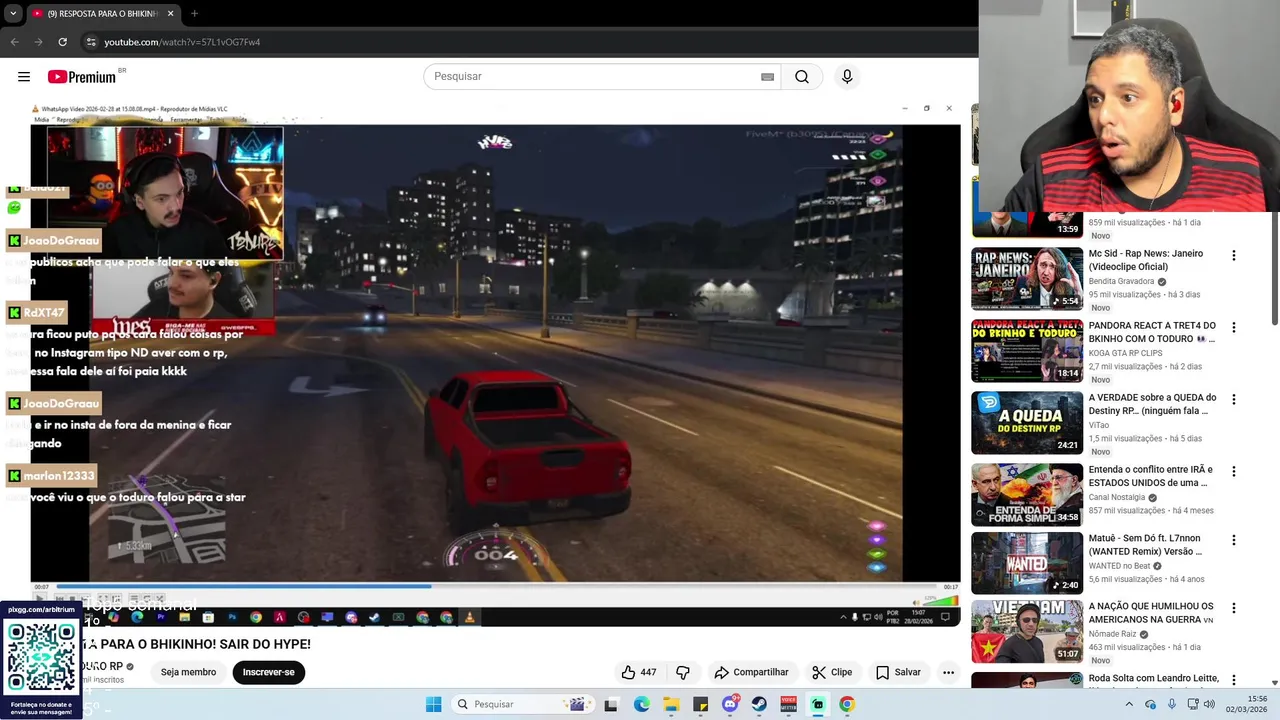This screenshot has width=1280, height=720.
Task: Open A VERDADE sobre a QUEDA do Destiny title
Action: click(1151, 404)
